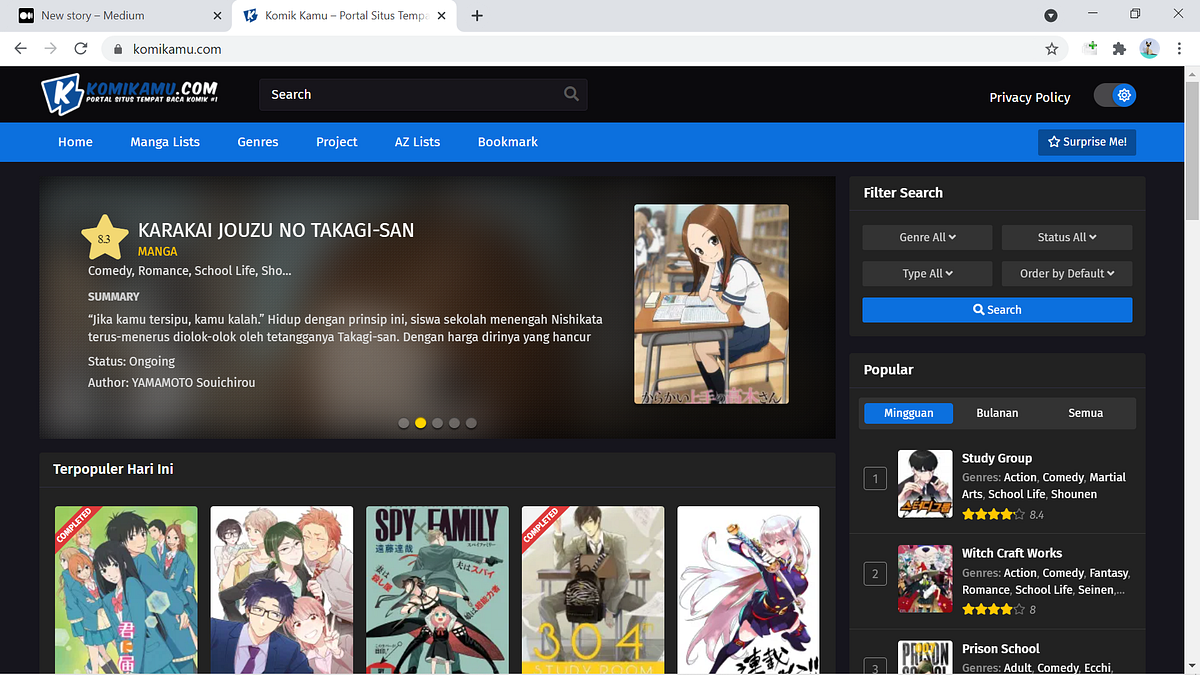The image size is (1200, 675).
Task: Open the Privacy Policy link
Action: [x=1030, y=97]
